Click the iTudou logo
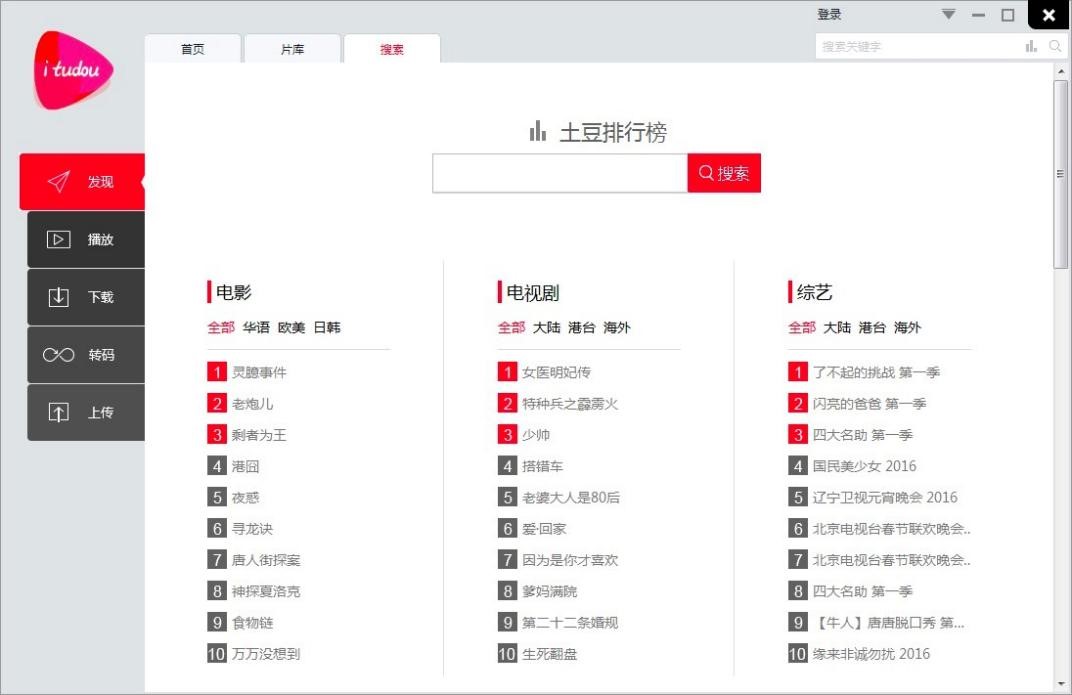 click(73, 70)
